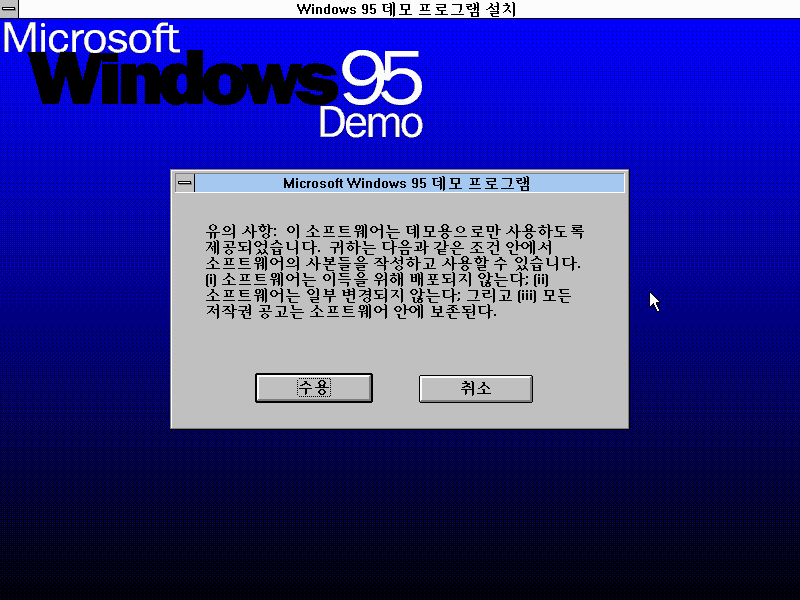The image size is (800, 600).
Task: Click the text line starting with '소프트웨어의 사본들을'
Action: 393,263
